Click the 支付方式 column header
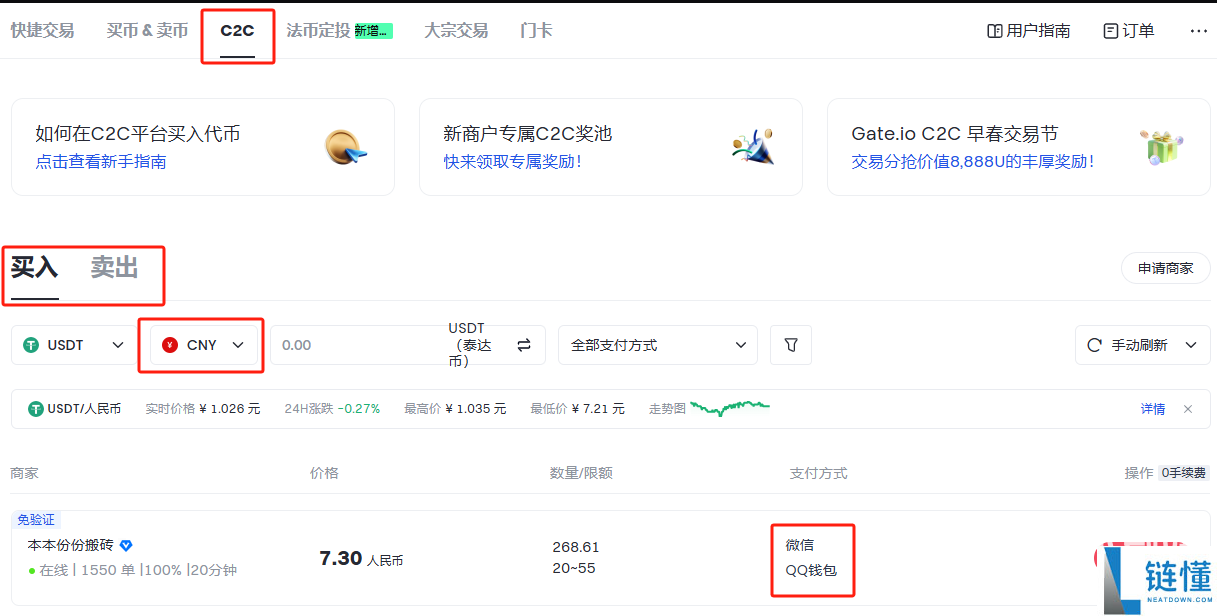Screen dimensions: 1217x616 (818, 473)
